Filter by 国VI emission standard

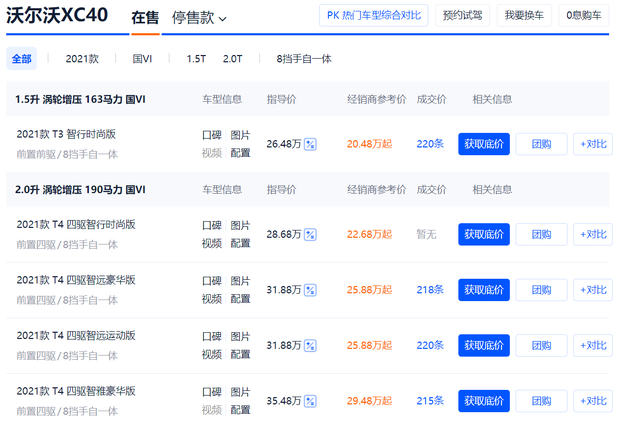pos(142,59)
